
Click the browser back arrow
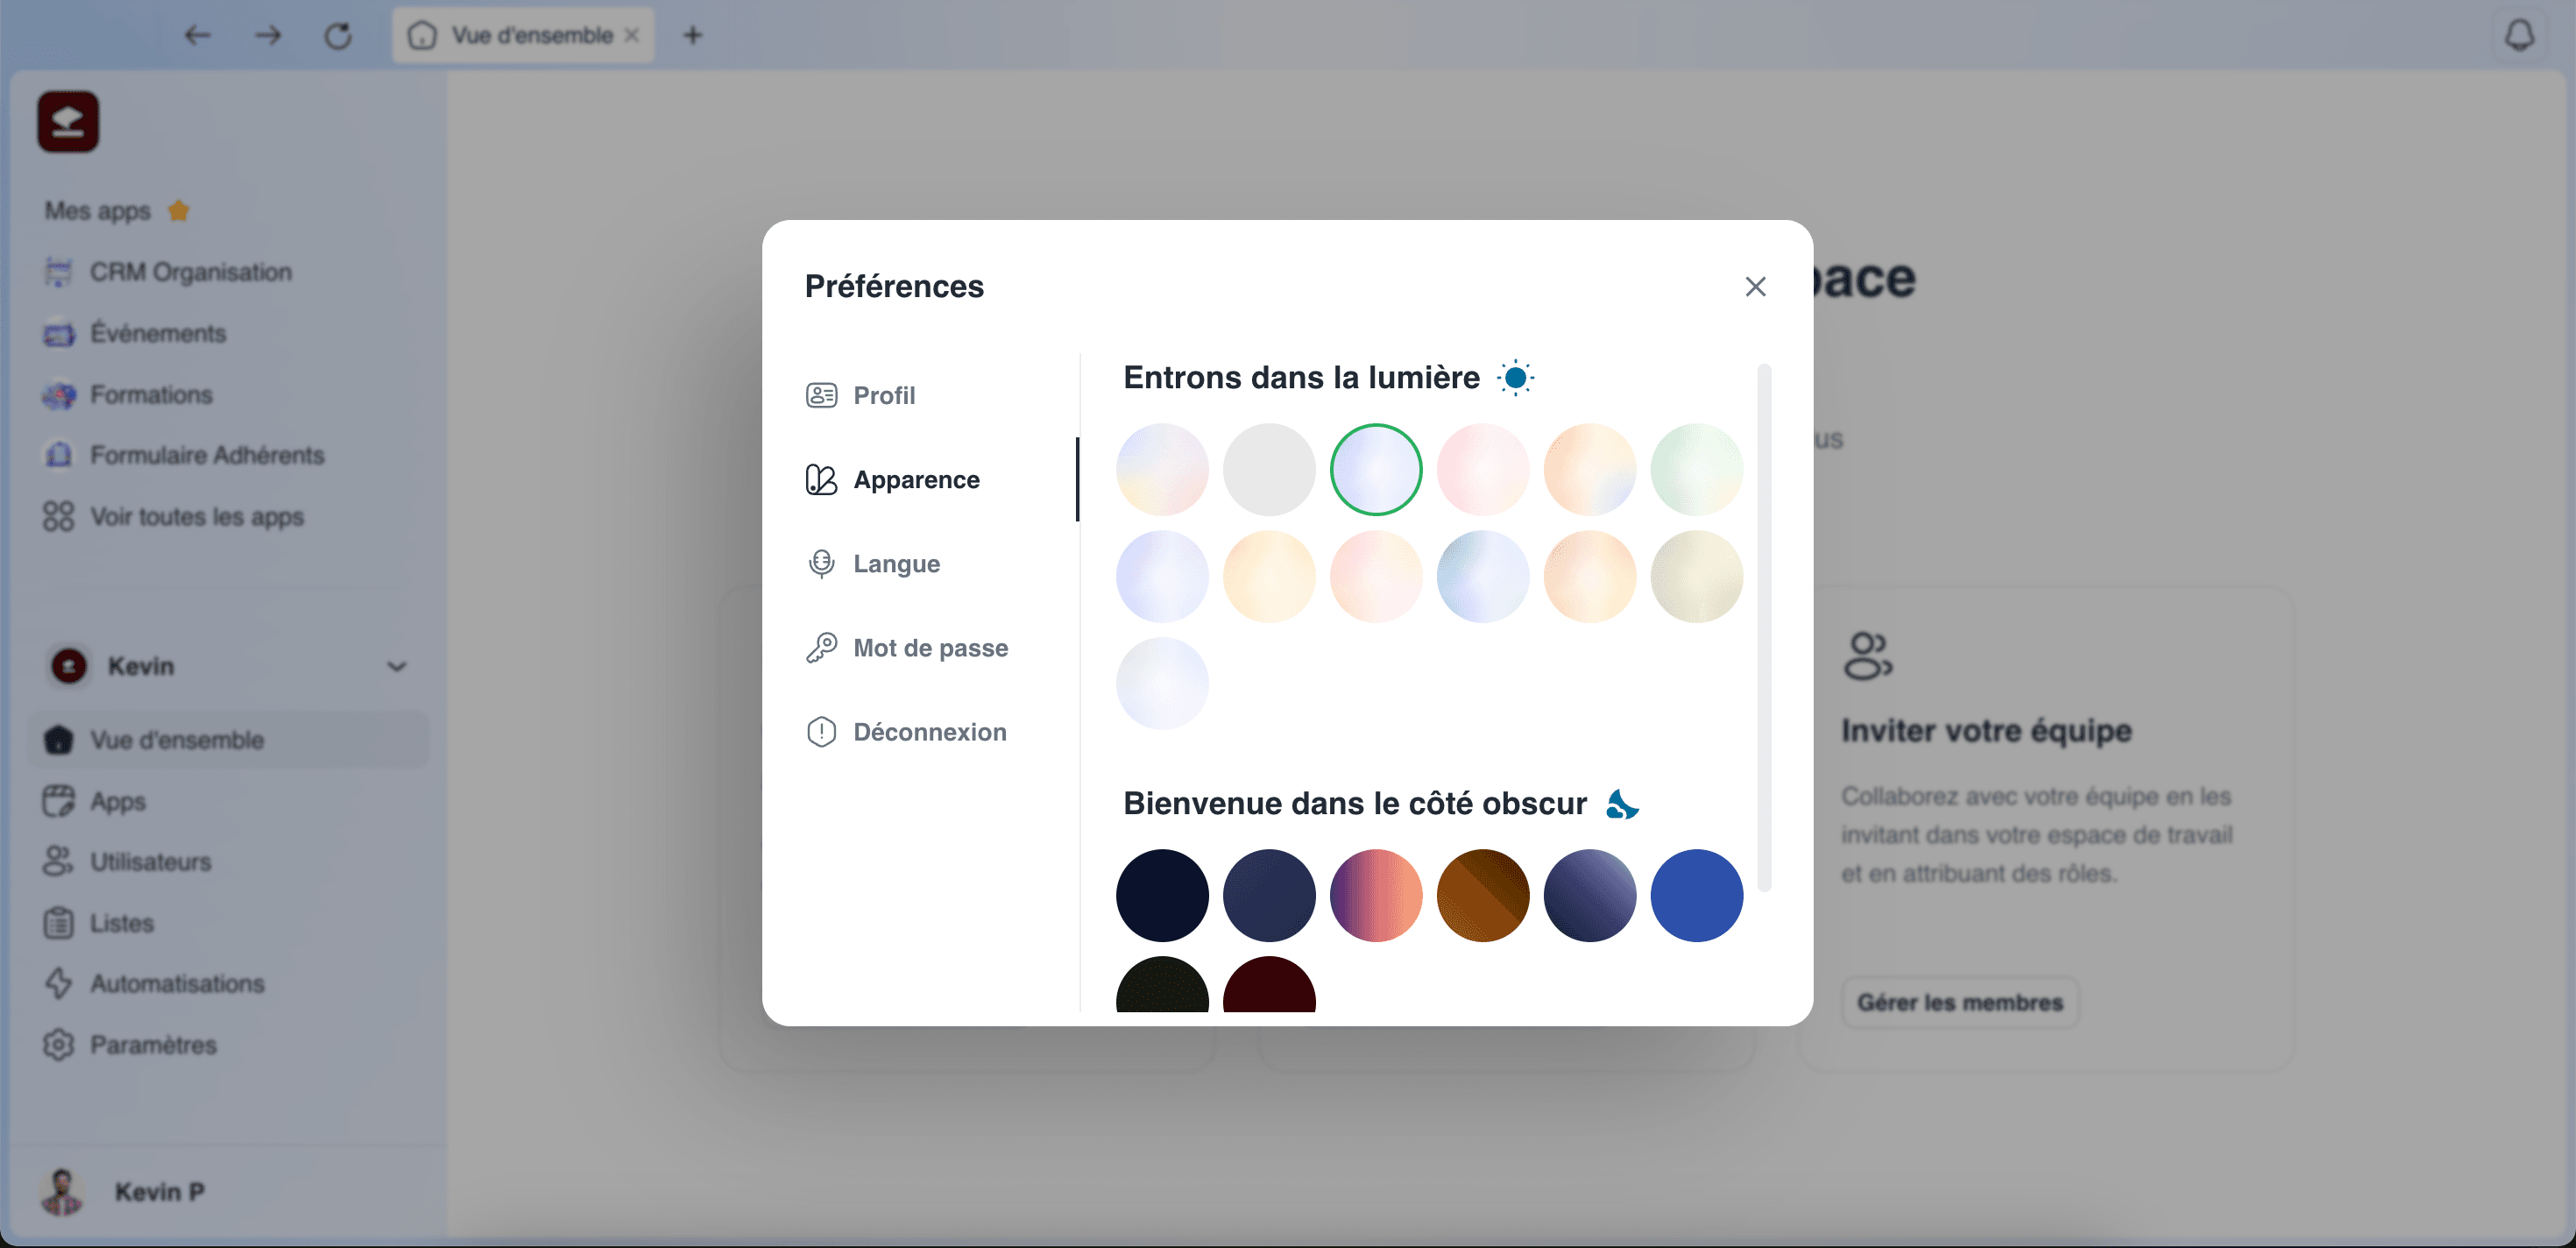[x=197, y=35]
